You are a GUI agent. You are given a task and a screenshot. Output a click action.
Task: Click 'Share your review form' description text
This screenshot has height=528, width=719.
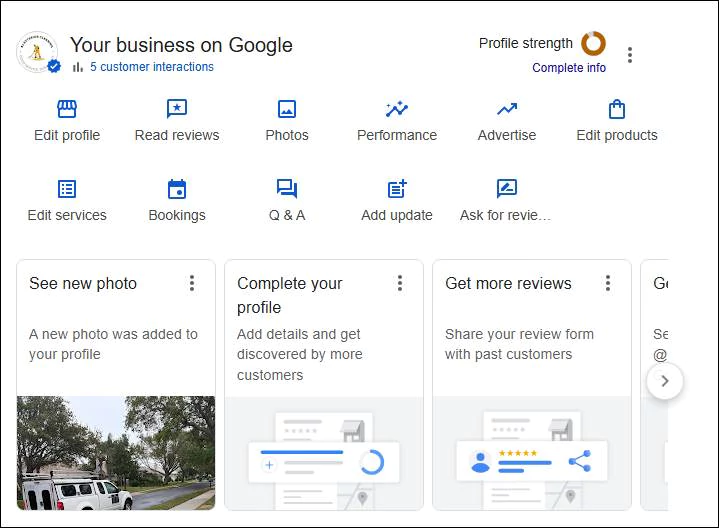(x=519, y=344)
